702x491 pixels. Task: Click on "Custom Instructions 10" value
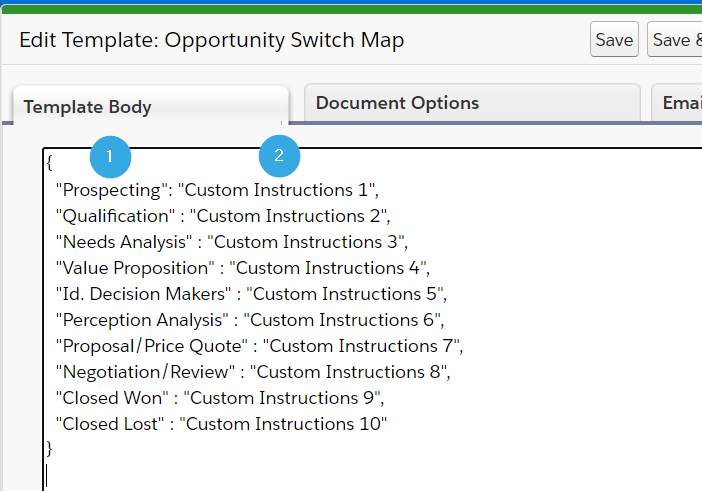pos(283,424)
